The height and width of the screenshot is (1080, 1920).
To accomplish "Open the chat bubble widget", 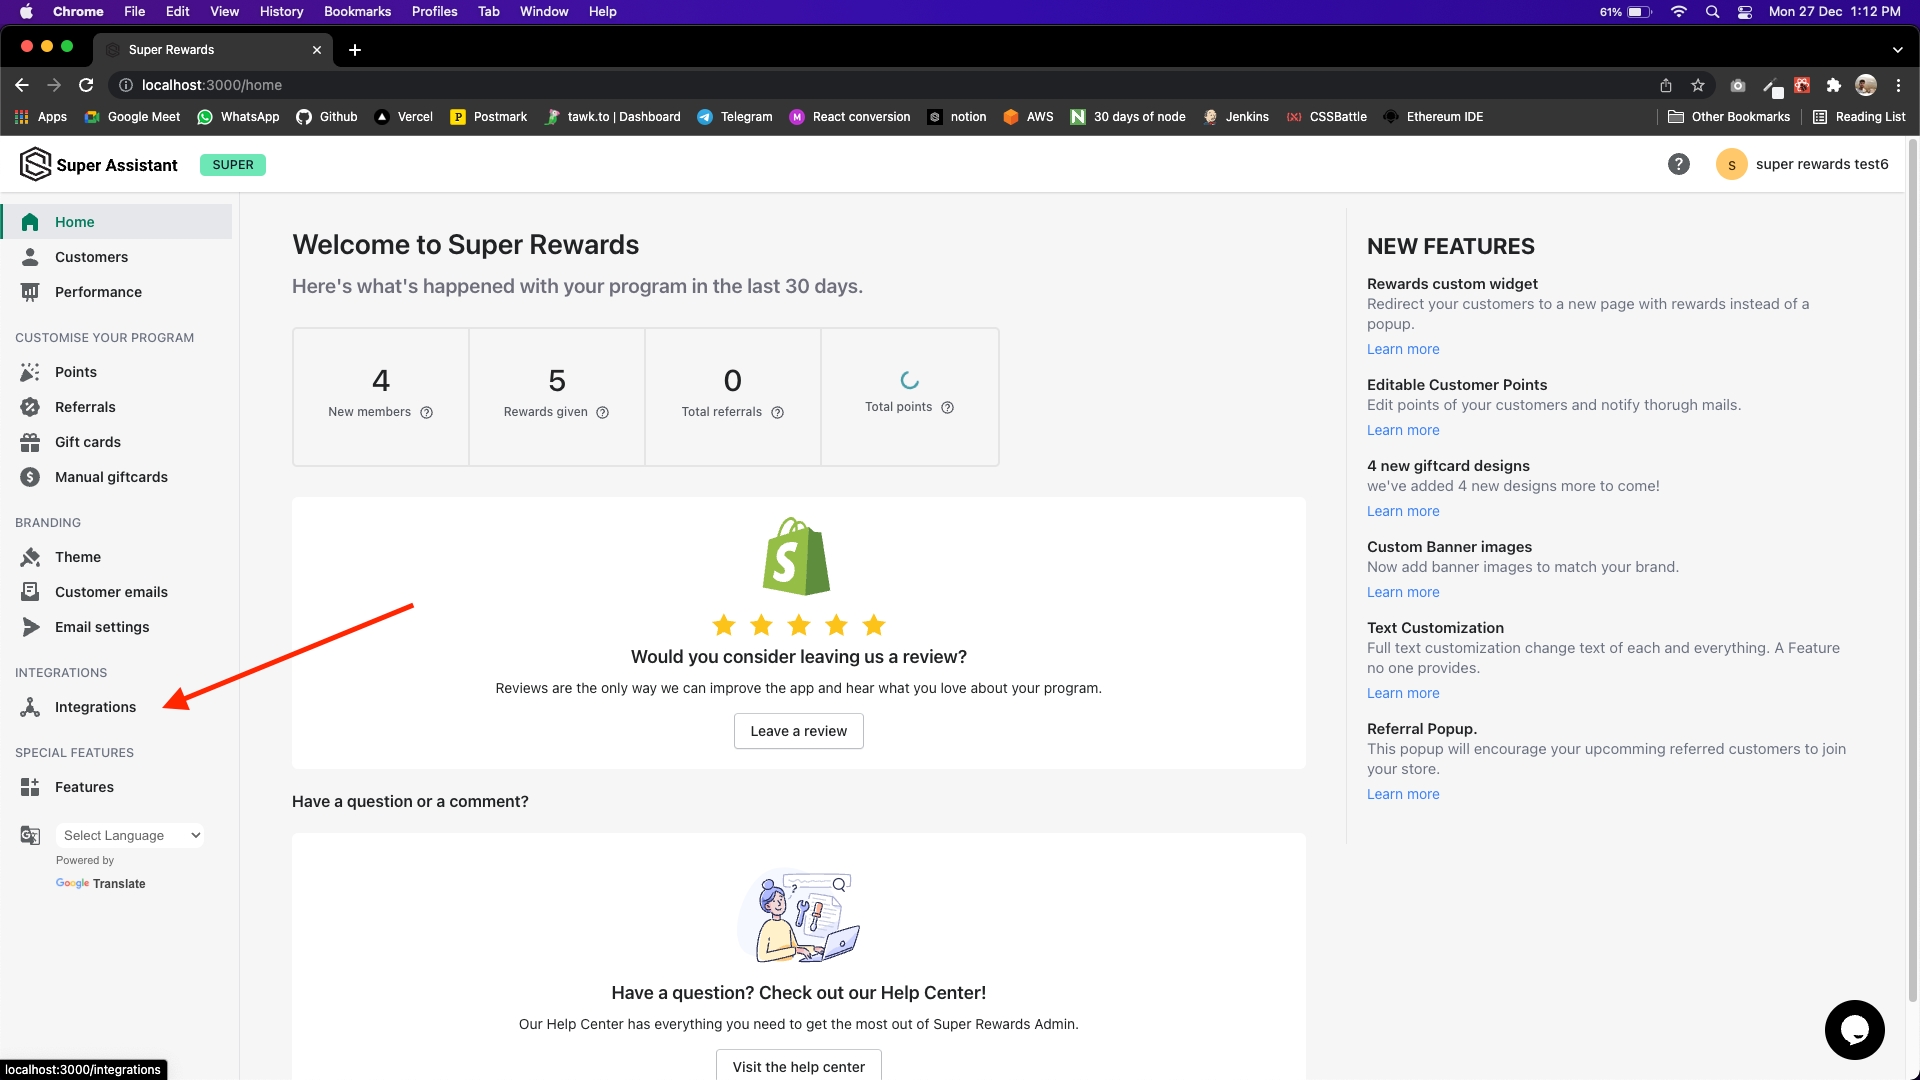I will (1854, 1029).
